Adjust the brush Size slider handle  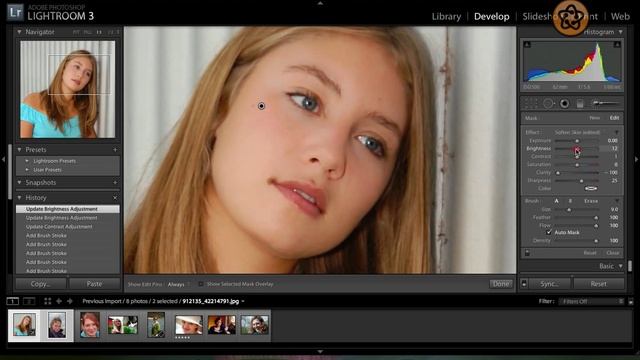(x=569, y=210)
